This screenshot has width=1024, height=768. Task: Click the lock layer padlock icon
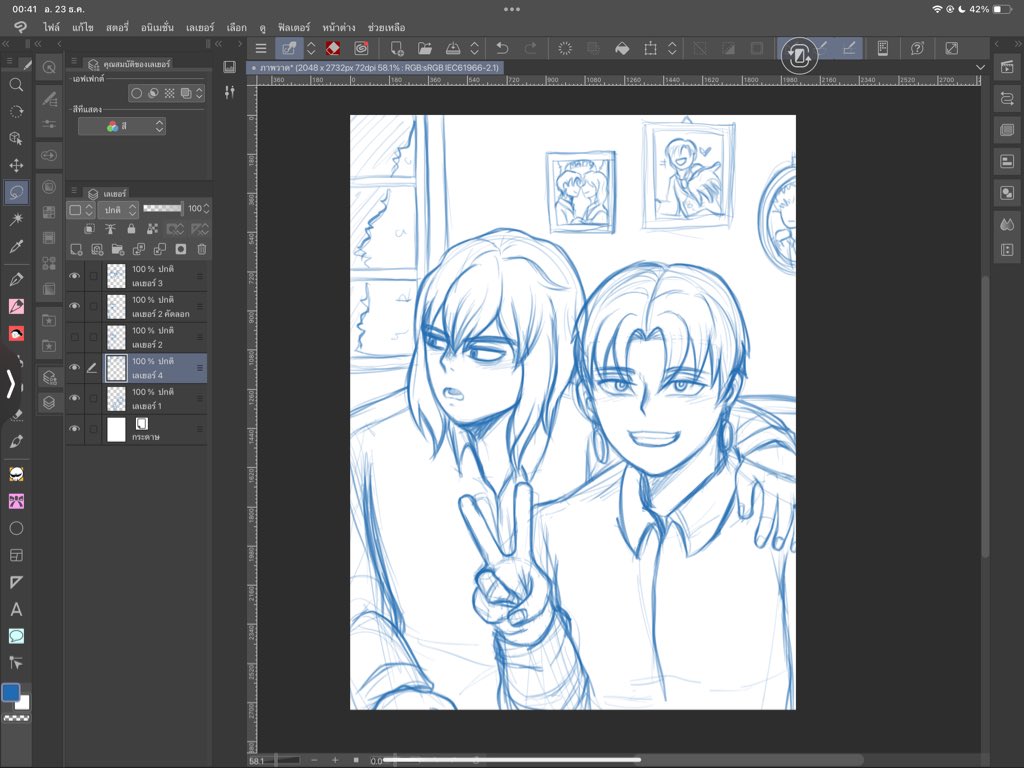tap(131, 228)
